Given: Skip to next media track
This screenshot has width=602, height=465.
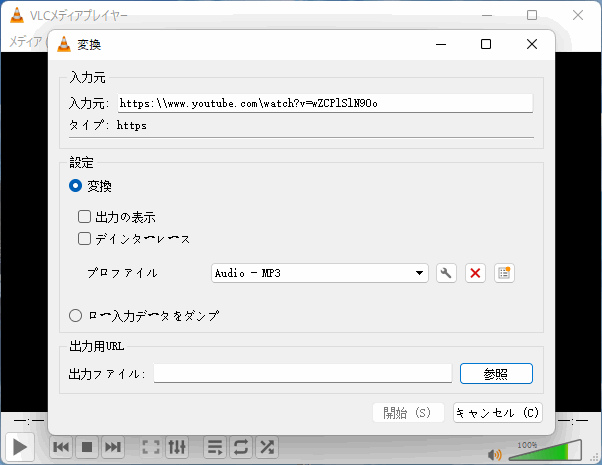Looking at the screenshot, I should [x=113, y=447].
